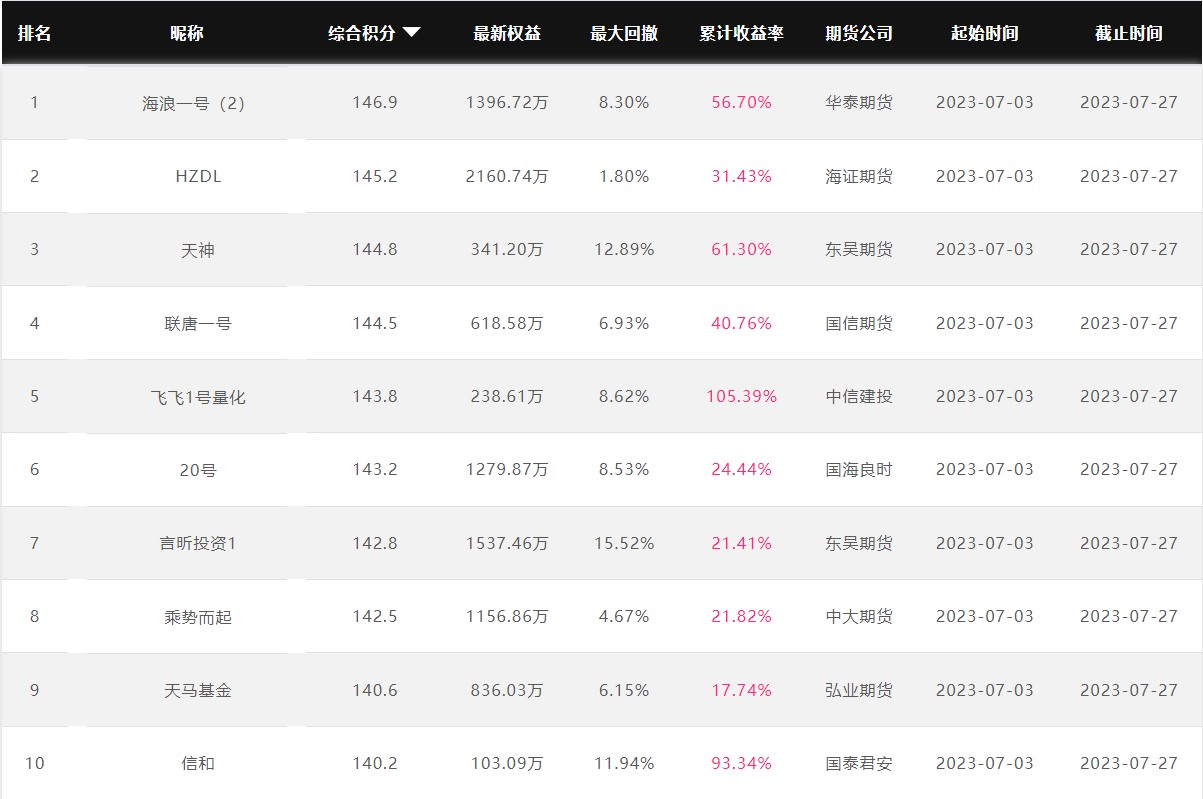The image size is (1203, 799).
Task: Open the 20号 account entry
Action: pyautogui.click(x=198, y=470)
